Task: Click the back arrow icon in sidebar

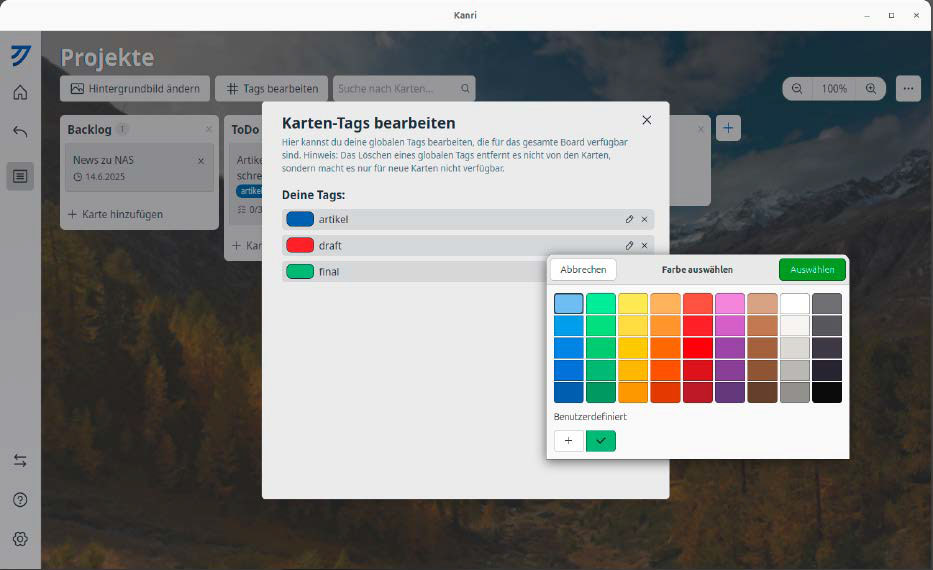Action: tap(20, 131)
